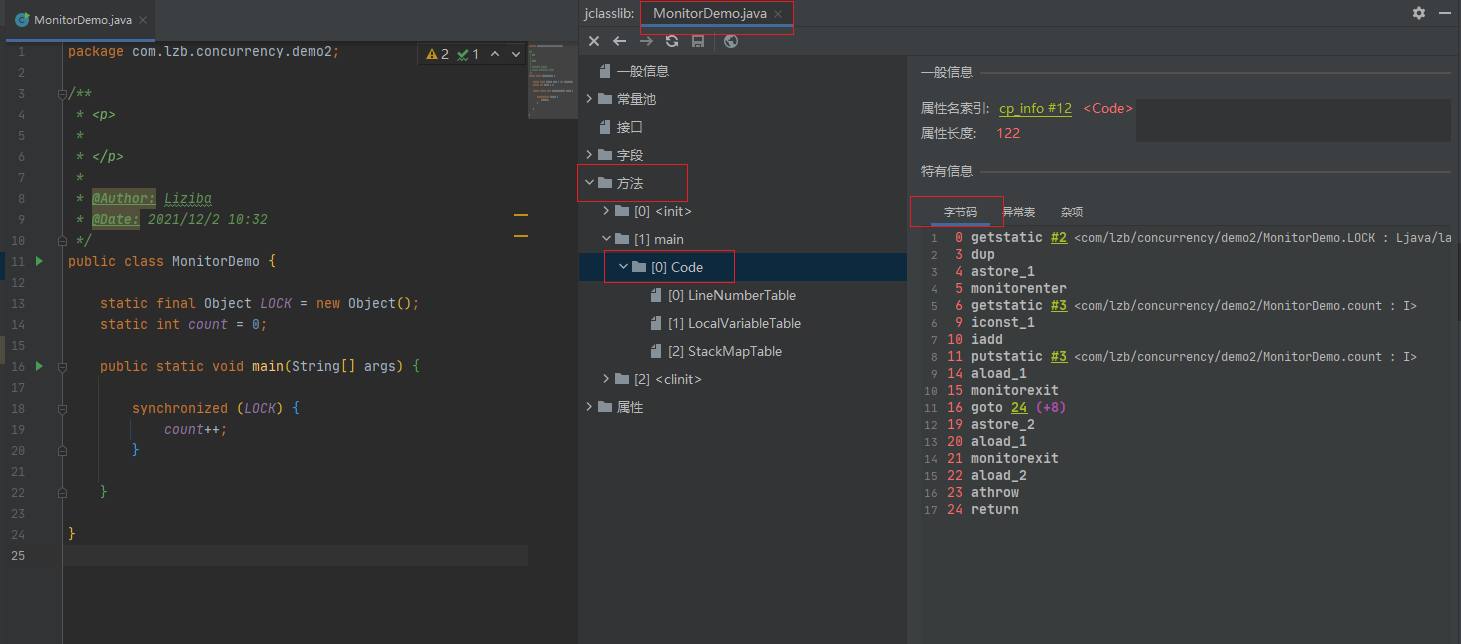The height and width of the screenshot is (644, 1461).
Task: Click the athrow bytecode instruction
Action: click(995, 493)
